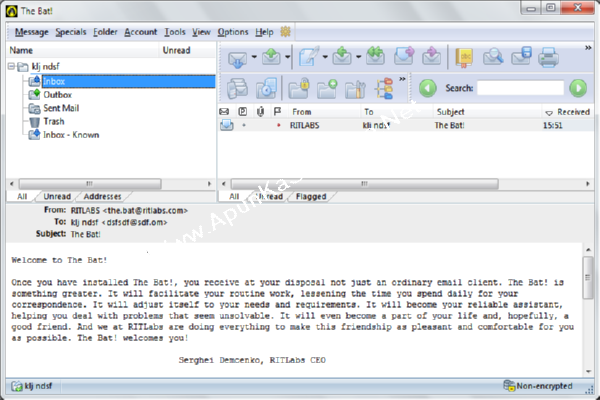The image size is (600, 400).
Task: Toggle the parked dot on RITLABS message
Action: coord(244,125)
